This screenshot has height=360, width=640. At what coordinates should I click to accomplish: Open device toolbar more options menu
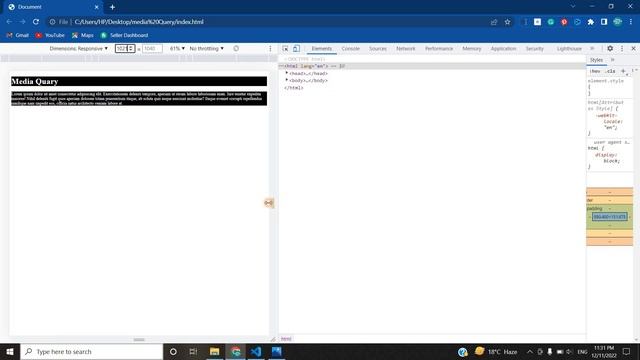click(270, 48)
